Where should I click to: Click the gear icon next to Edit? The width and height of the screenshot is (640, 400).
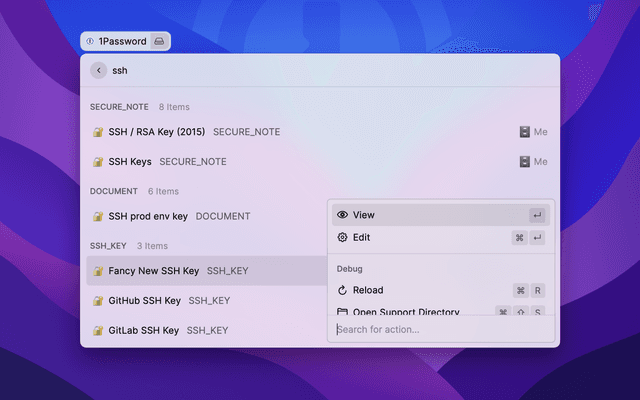342,237
